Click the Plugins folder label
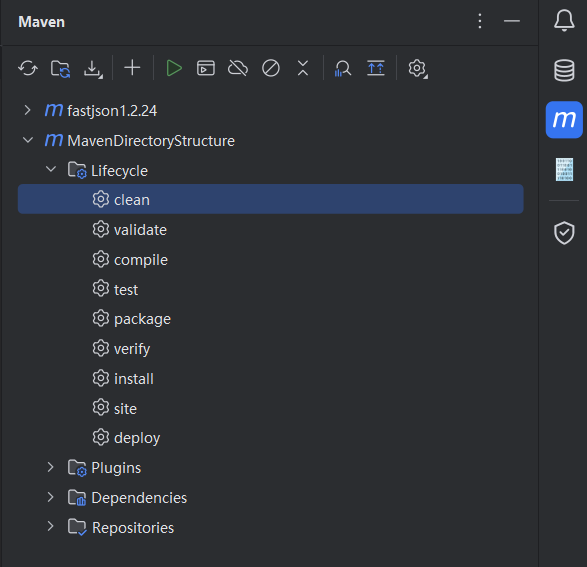This screenshot has height=567, width=587. pyautogui.click(x=116, y=468)
